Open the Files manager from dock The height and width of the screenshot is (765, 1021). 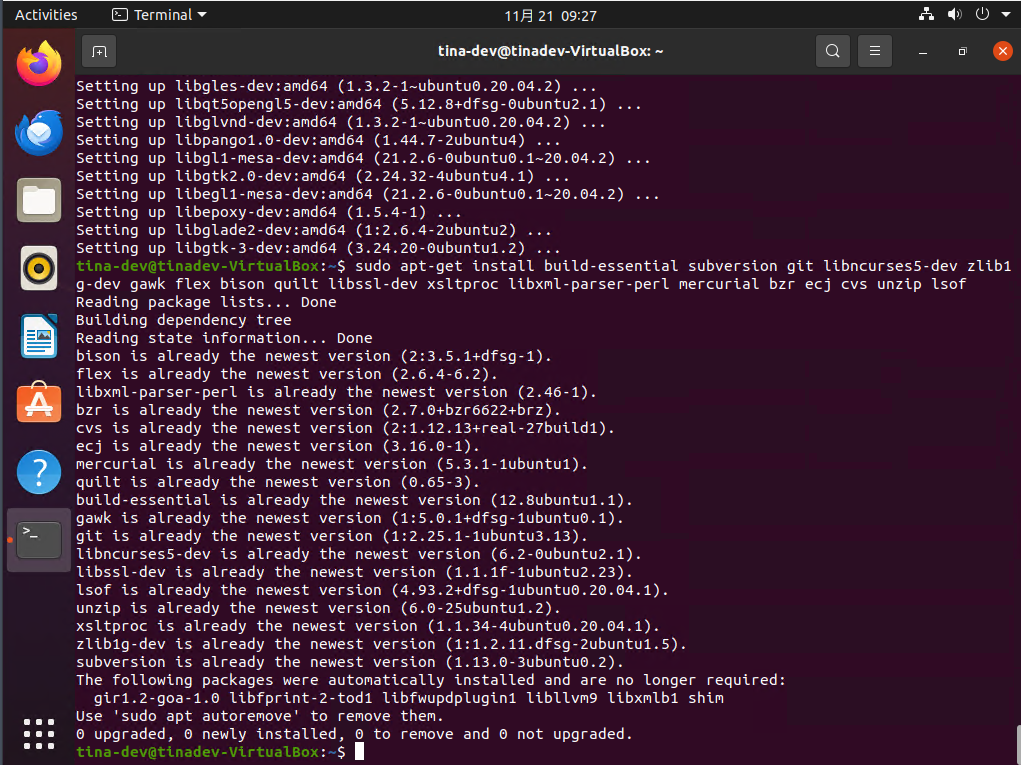tap(39, 200)
